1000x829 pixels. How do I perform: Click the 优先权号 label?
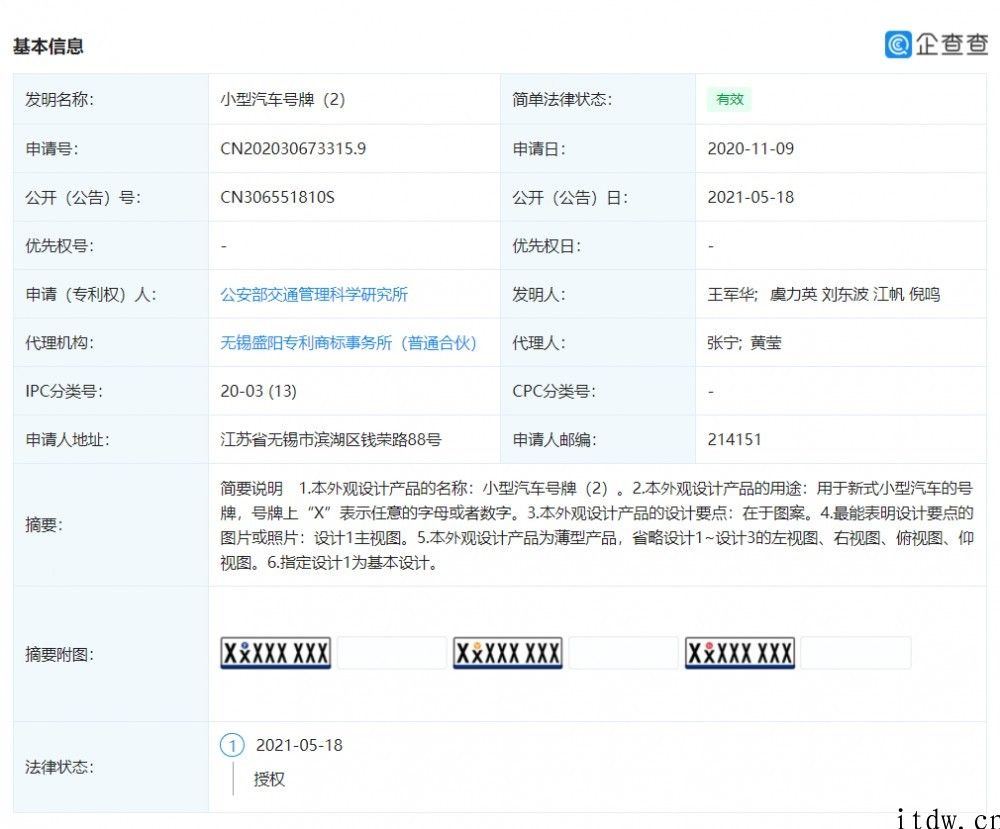[59, 246]
